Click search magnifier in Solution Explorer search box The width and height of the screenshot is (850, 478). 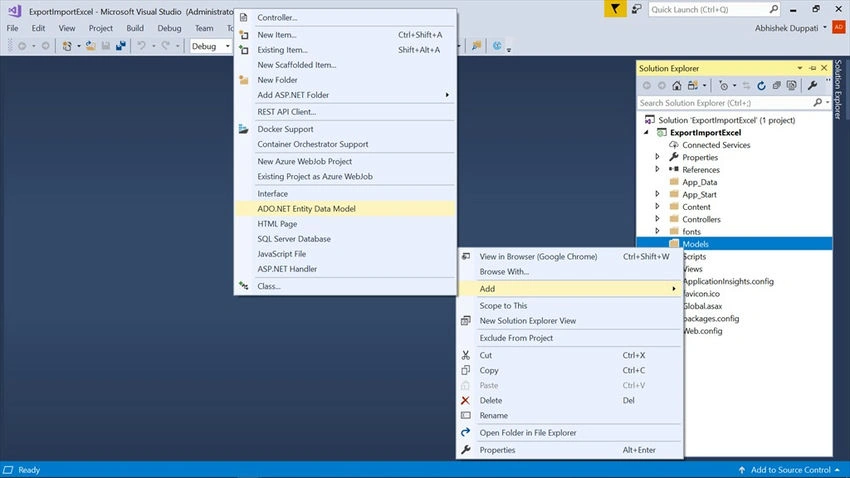pyautogui.click(x=817, y=102)
